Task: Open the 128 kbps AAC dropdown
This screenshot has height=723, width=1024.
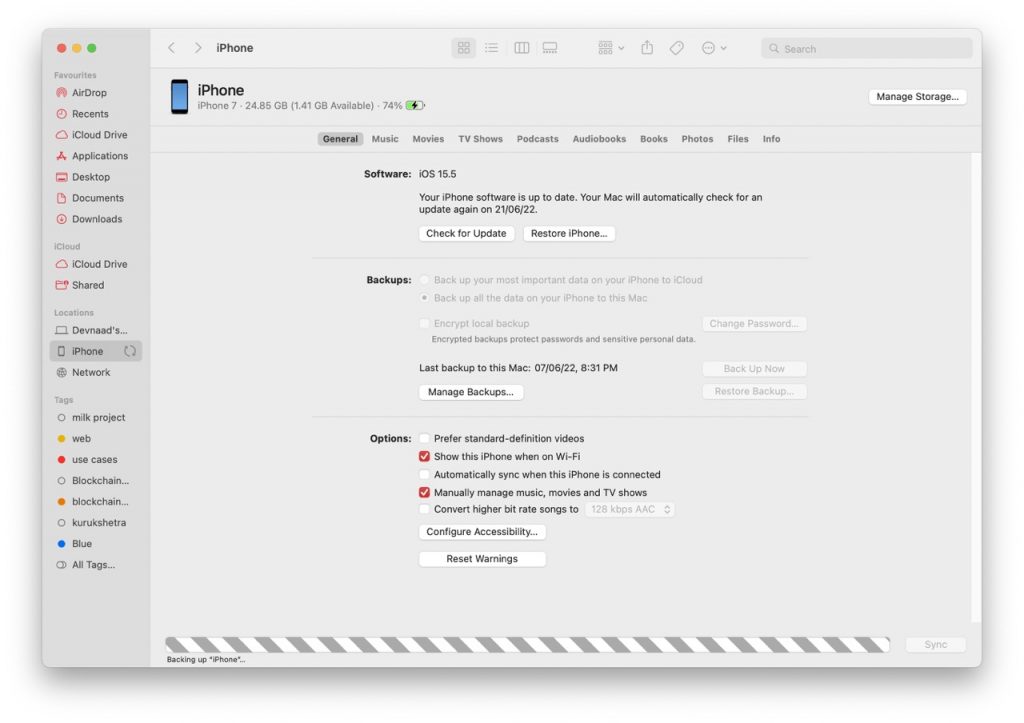Action: [630, 509]
